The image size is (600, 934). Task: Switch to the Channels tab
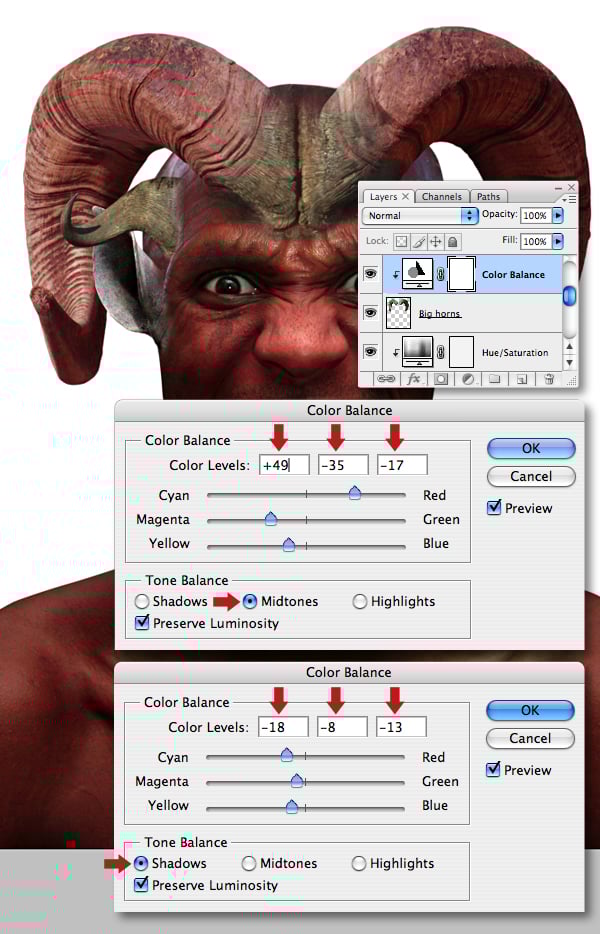pos(442,197)
